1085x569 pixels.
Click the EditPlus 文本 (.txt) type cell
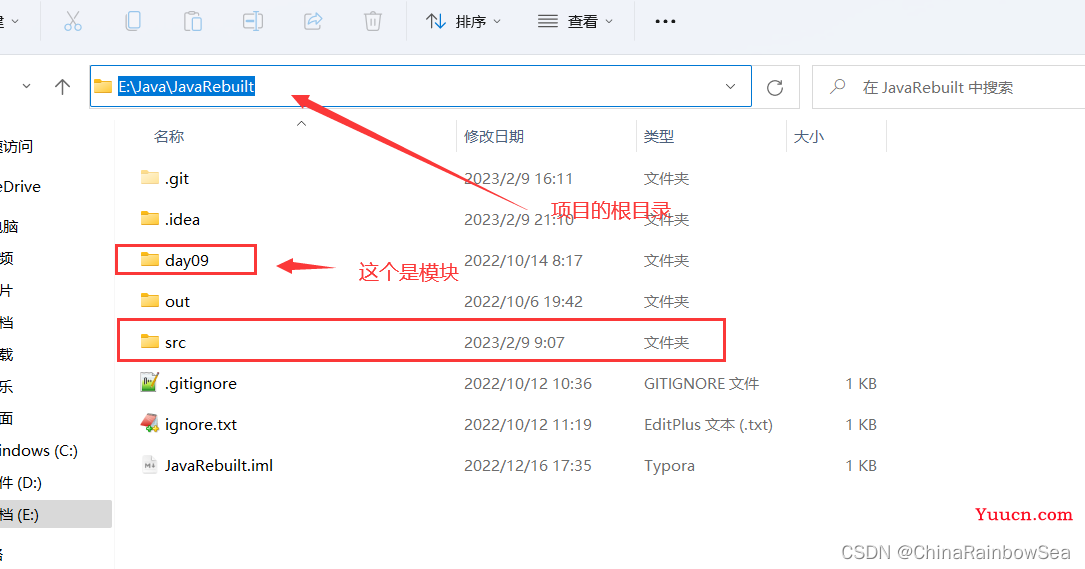tap(709, 424)
